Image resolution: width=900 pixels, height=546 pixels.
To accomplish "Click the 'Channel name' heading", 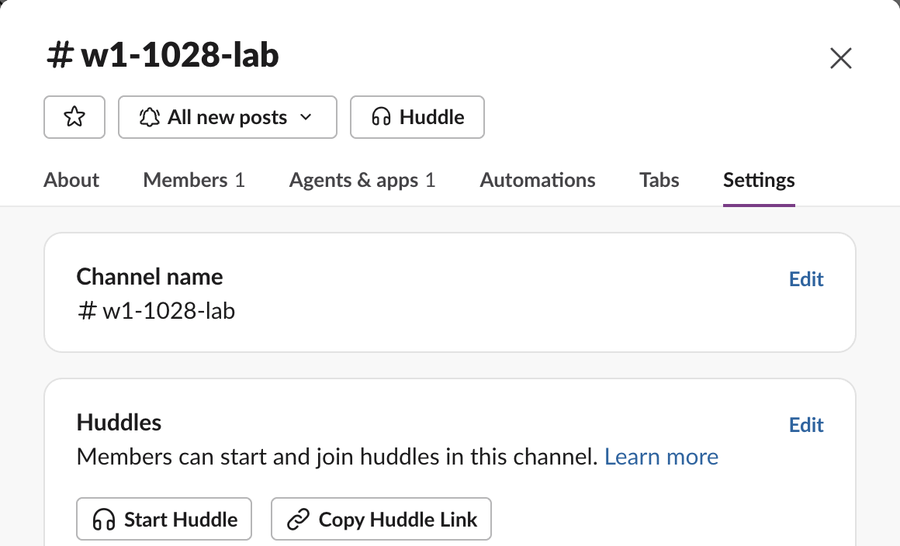I will tap(150, 277).
